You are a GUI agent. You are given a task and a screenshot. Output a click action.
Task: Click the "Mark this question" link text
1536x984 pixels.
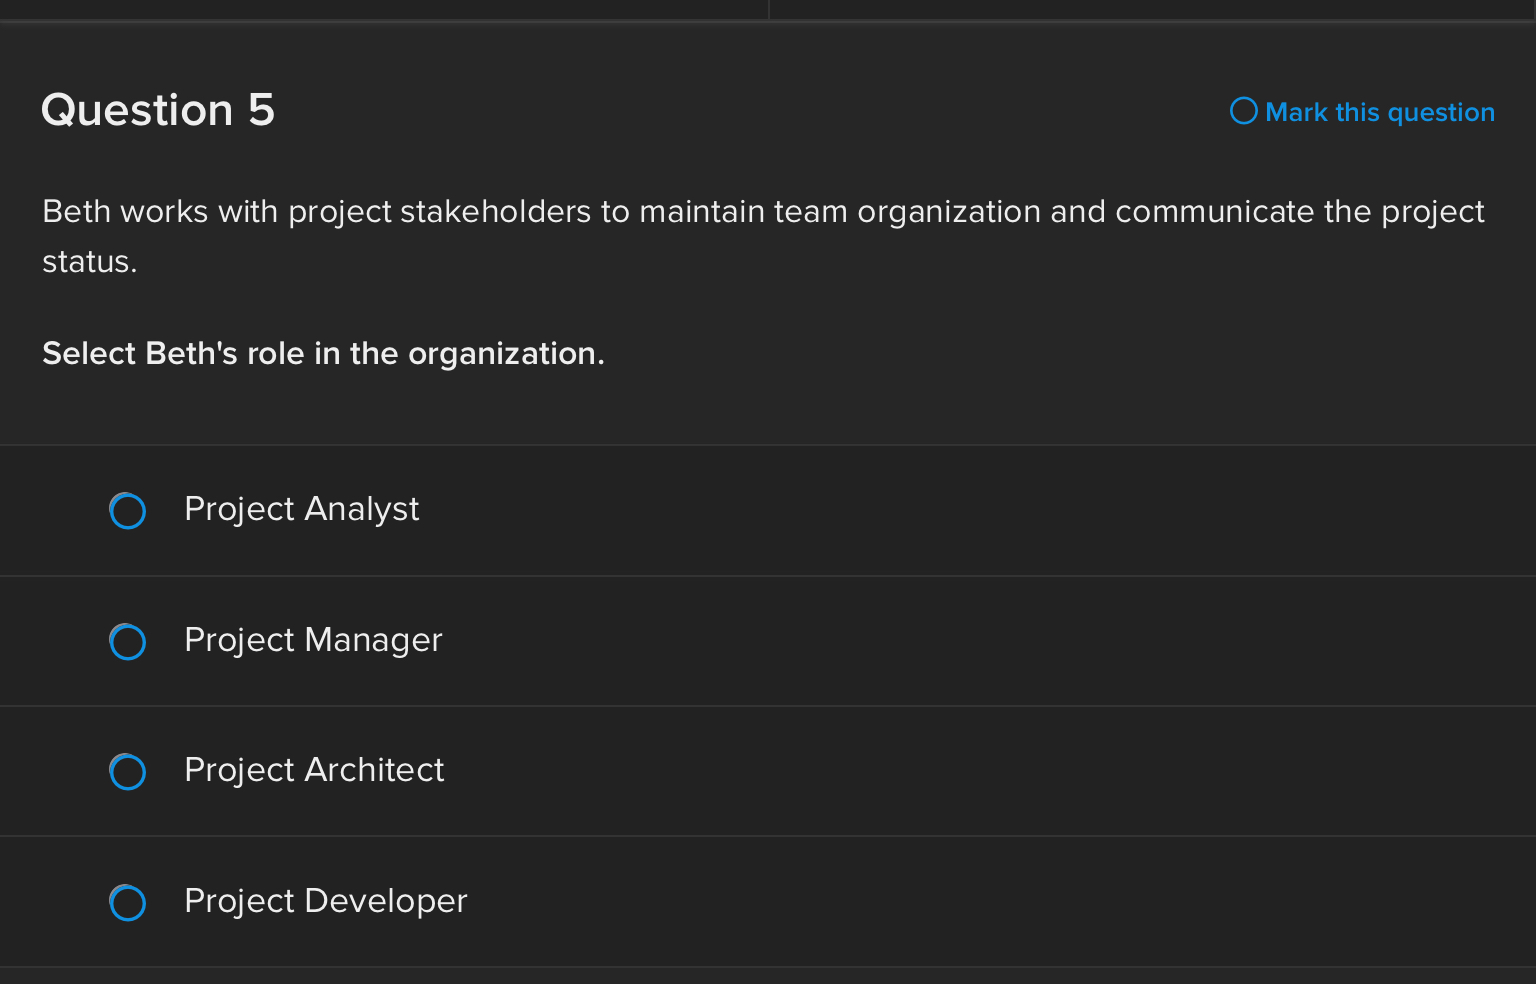click(x=1379, y=112)
